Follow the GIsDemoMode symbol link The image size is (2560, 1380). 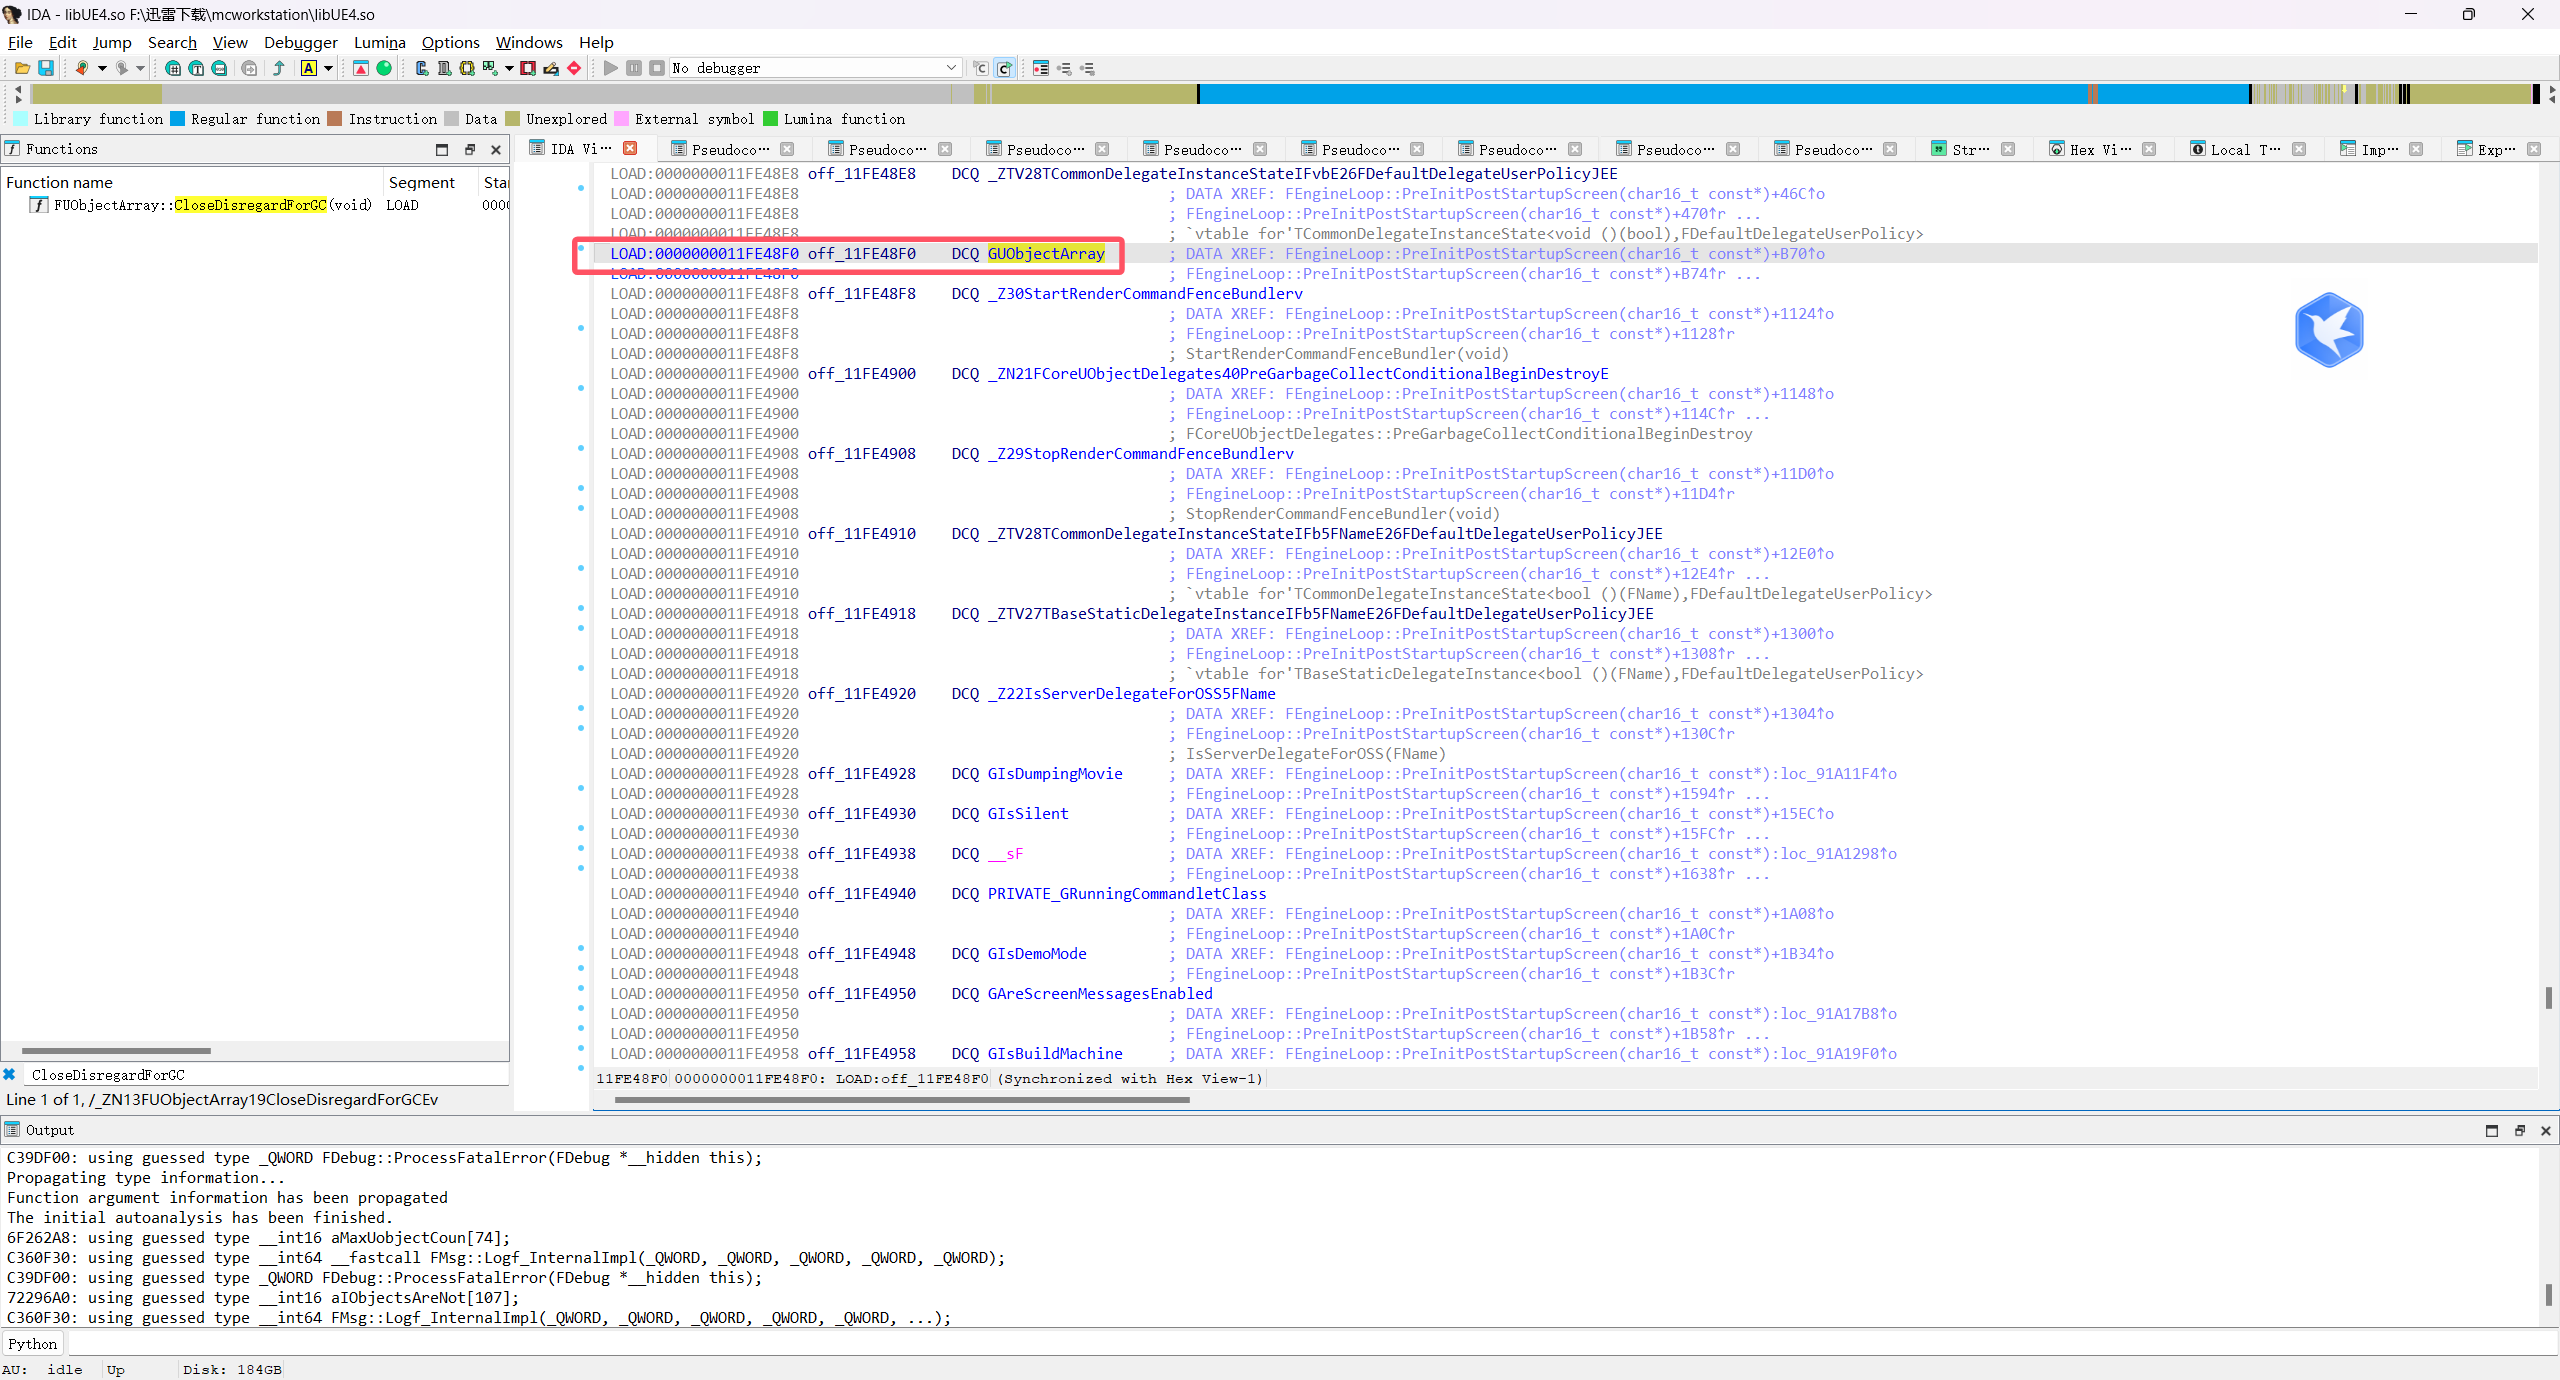coord(1037,954)
